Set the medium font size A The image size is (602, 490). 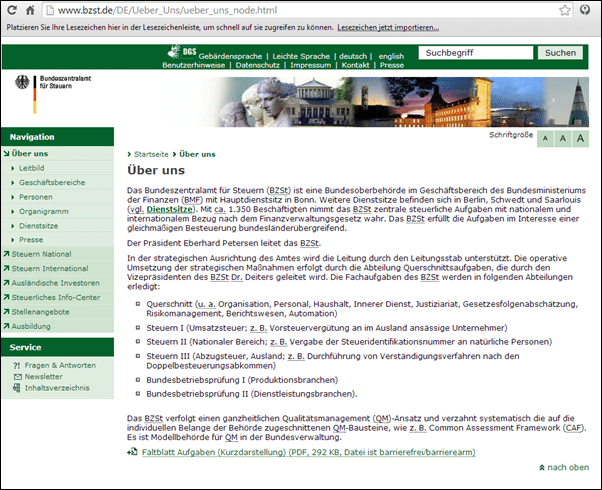click(562, 139)
